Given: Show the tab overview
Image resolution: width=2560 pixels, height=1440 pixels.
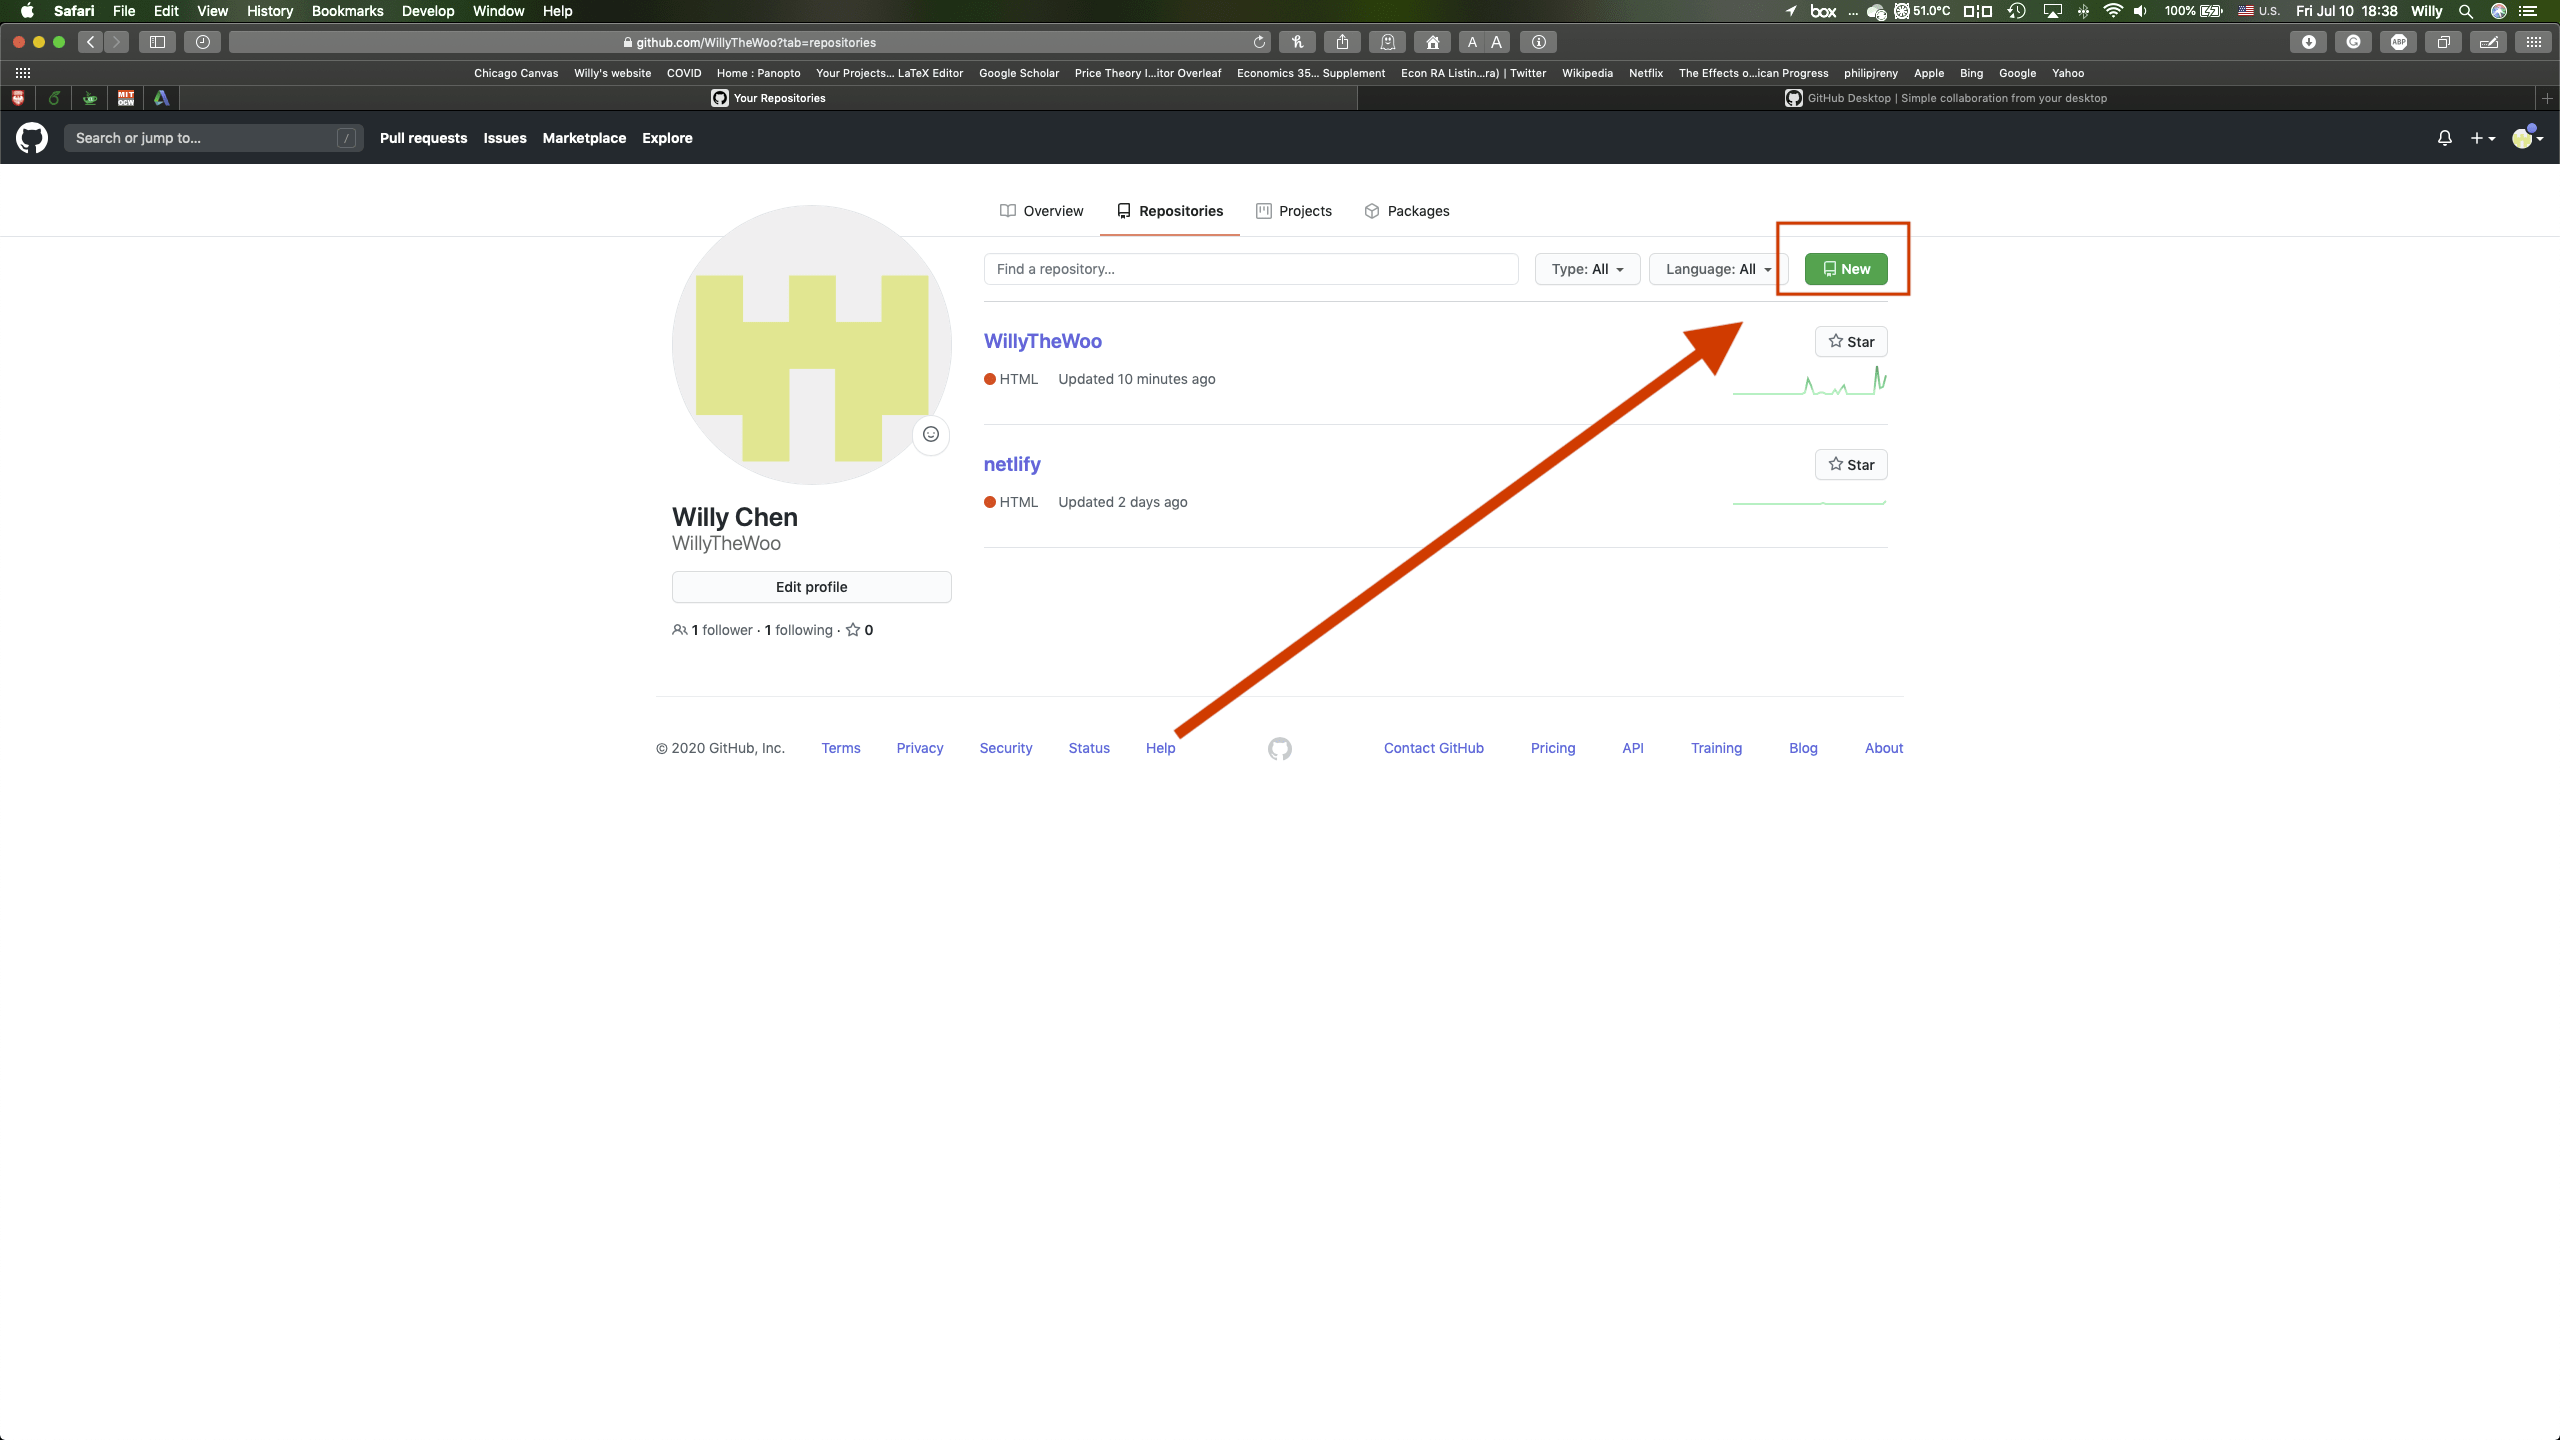Looking at the screenshot, I should pyautogui.click(x=2443, y=42).
